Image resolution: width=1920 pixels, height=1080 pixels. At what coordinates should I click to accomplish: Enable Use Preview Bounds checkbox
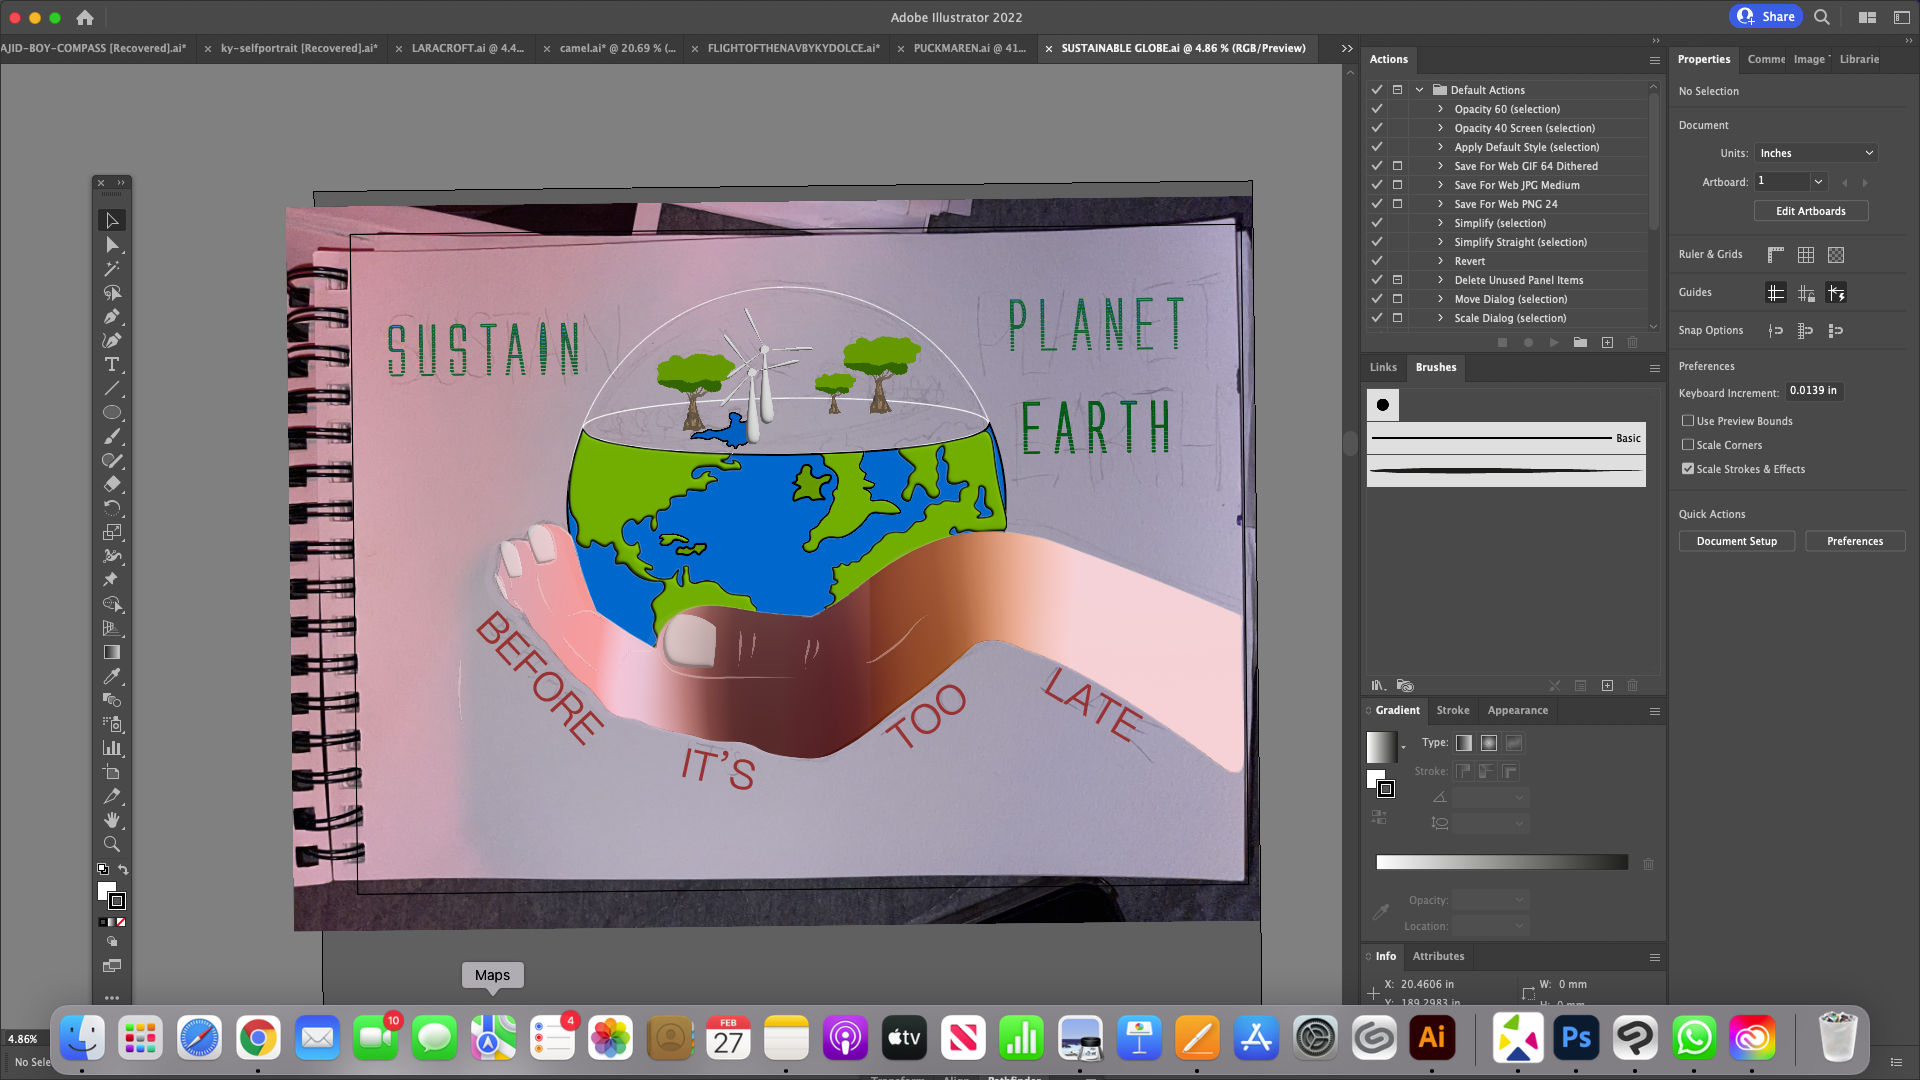point(1688,421)
